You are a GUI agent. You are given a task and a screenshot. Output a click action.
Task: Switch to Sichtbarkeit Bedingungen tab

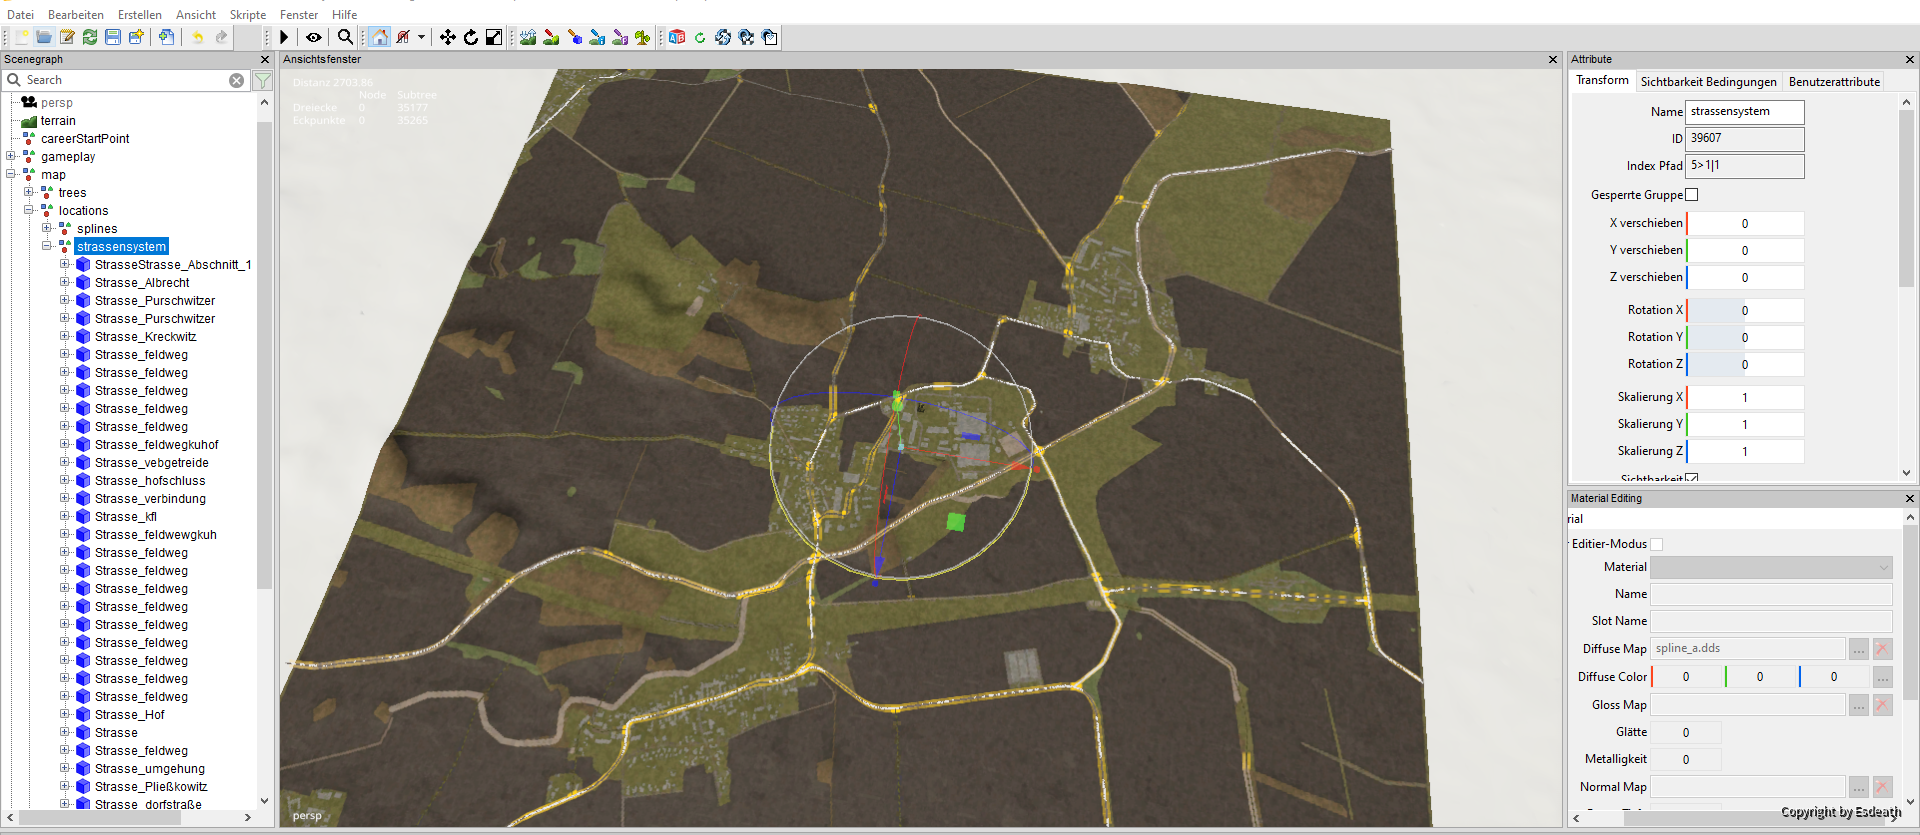1708,82
